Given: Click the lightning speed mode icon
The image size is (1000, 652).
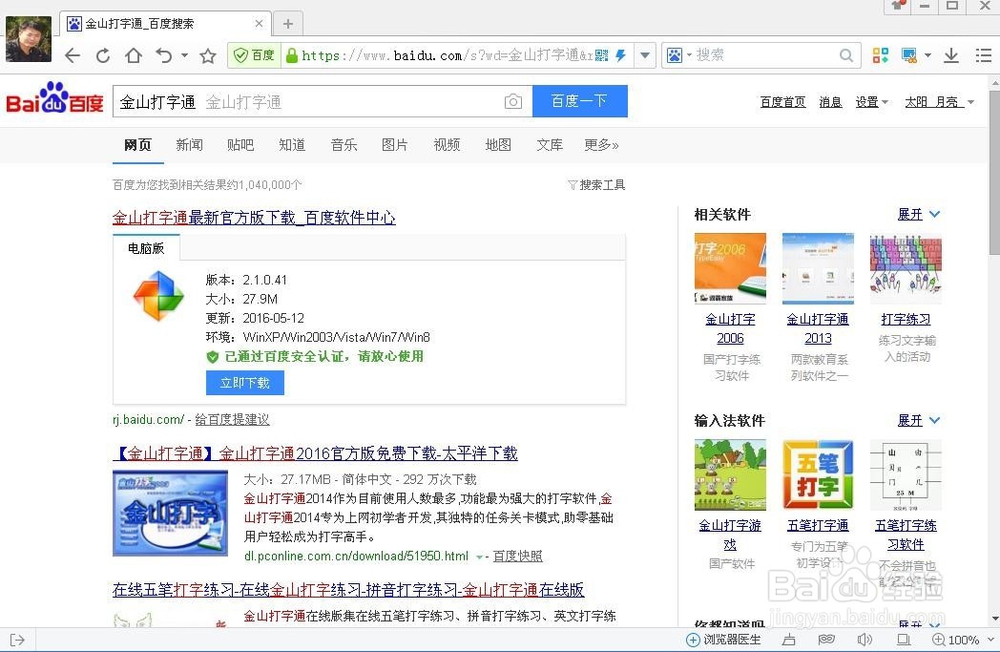Looking at the screenshot, I should pos(621,56).
